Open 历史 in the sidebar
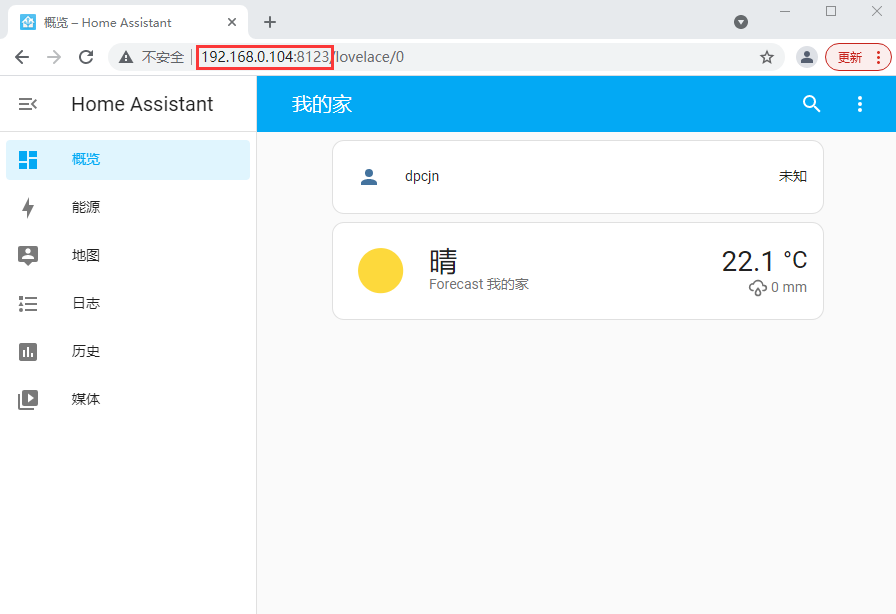 (128, 352)
